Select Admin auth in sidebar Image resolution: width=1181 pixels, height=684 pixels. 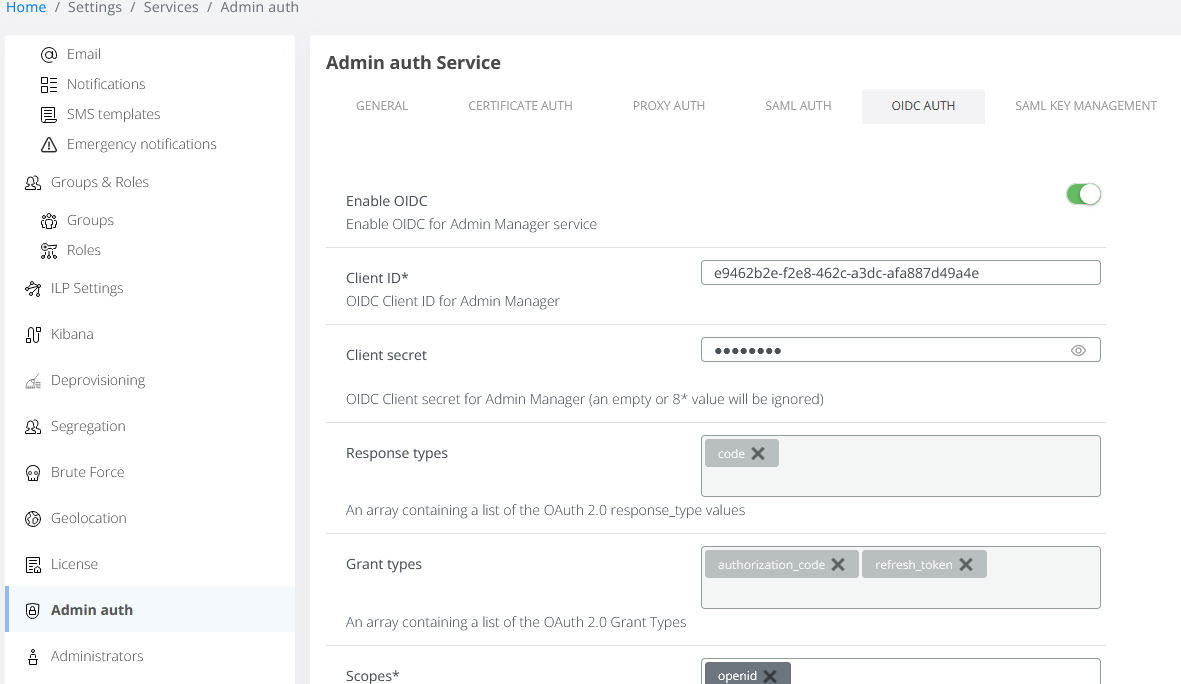pyautogui.click(x=150, y=610)
